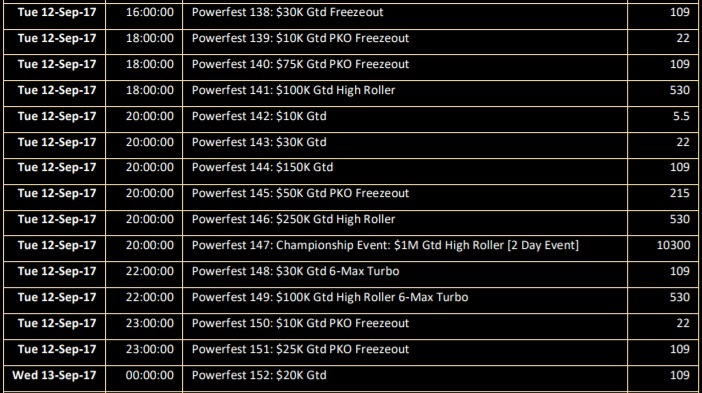Click the 215 buy-in amount
This screenshot has height=393, width=702.
pyautogui.click(x=680, y=193)
